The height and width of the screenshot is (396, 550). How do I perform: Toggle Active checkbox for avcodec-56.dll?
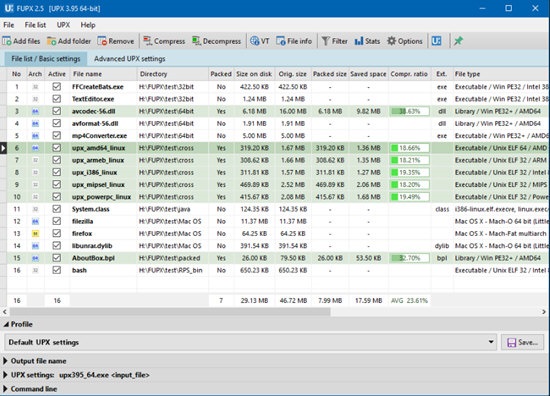click(x=56, y=111)
